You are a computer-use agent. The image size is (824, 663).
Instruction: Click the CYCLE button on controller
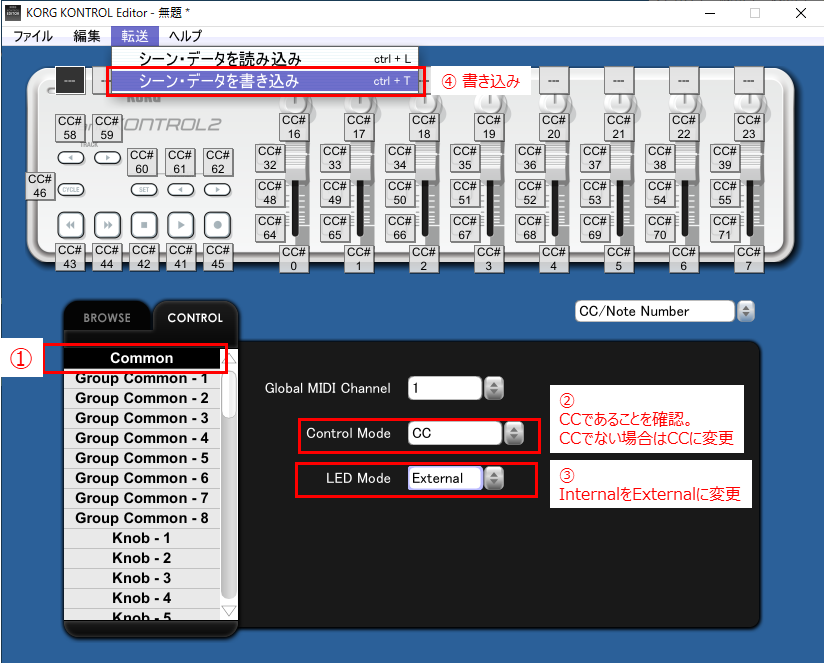(x=70, y=189)
